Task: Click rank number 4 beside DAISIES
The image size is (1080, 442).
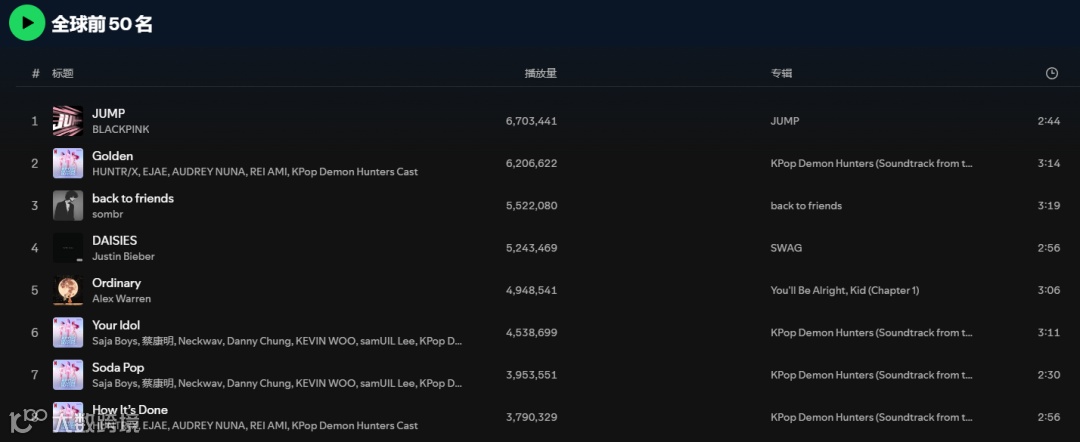Action: pos(35,248)
